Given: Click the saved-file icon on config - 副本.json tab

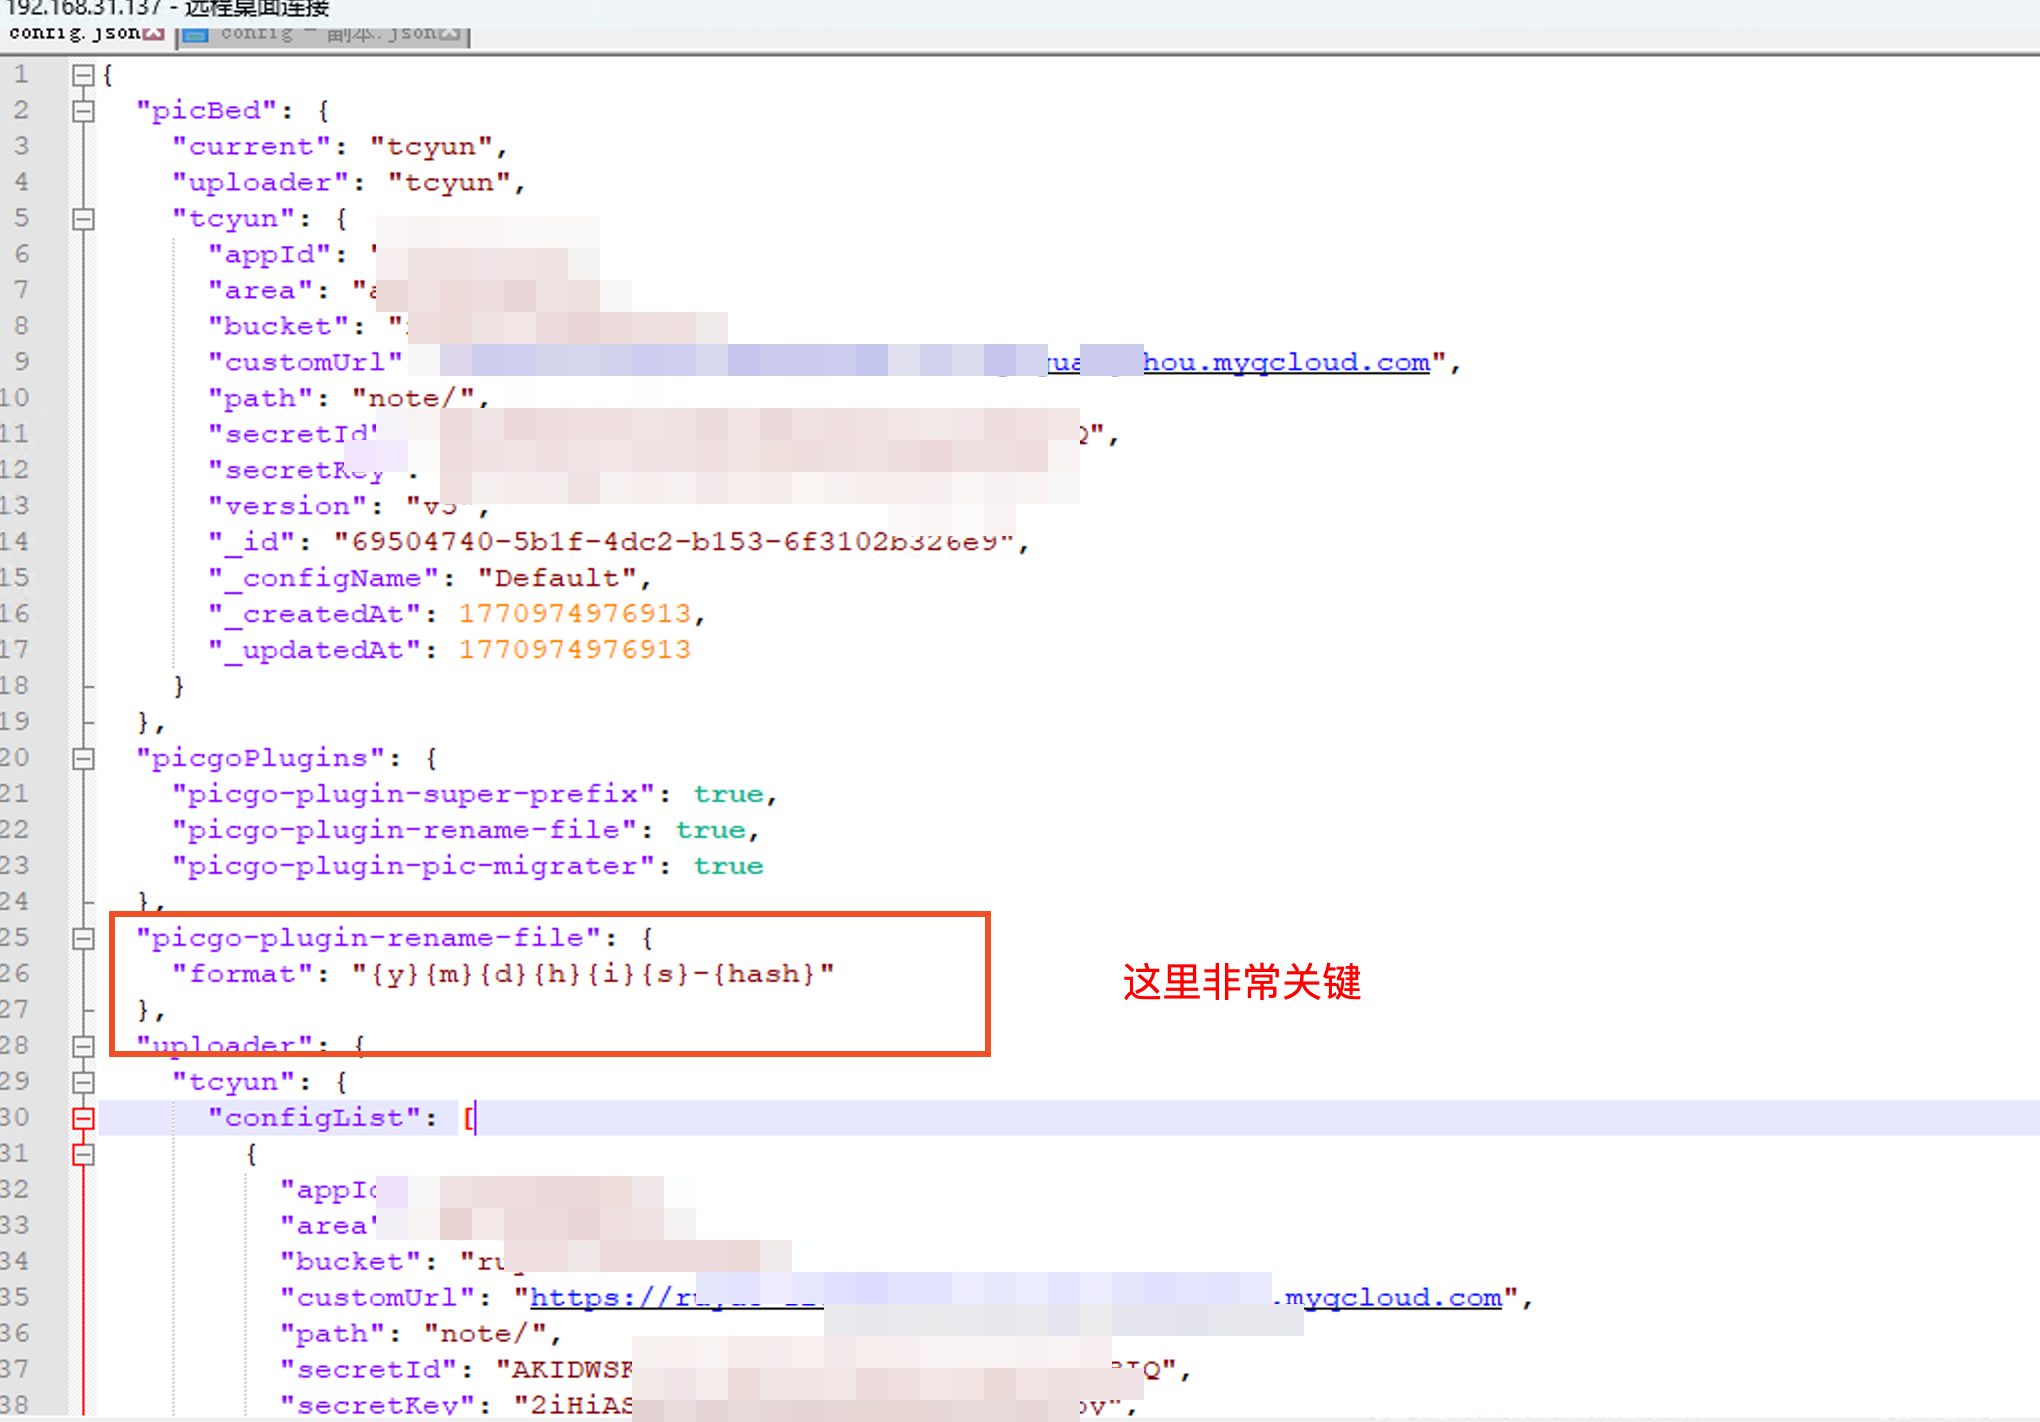Looking at the screenshot, I should point(195,35).
